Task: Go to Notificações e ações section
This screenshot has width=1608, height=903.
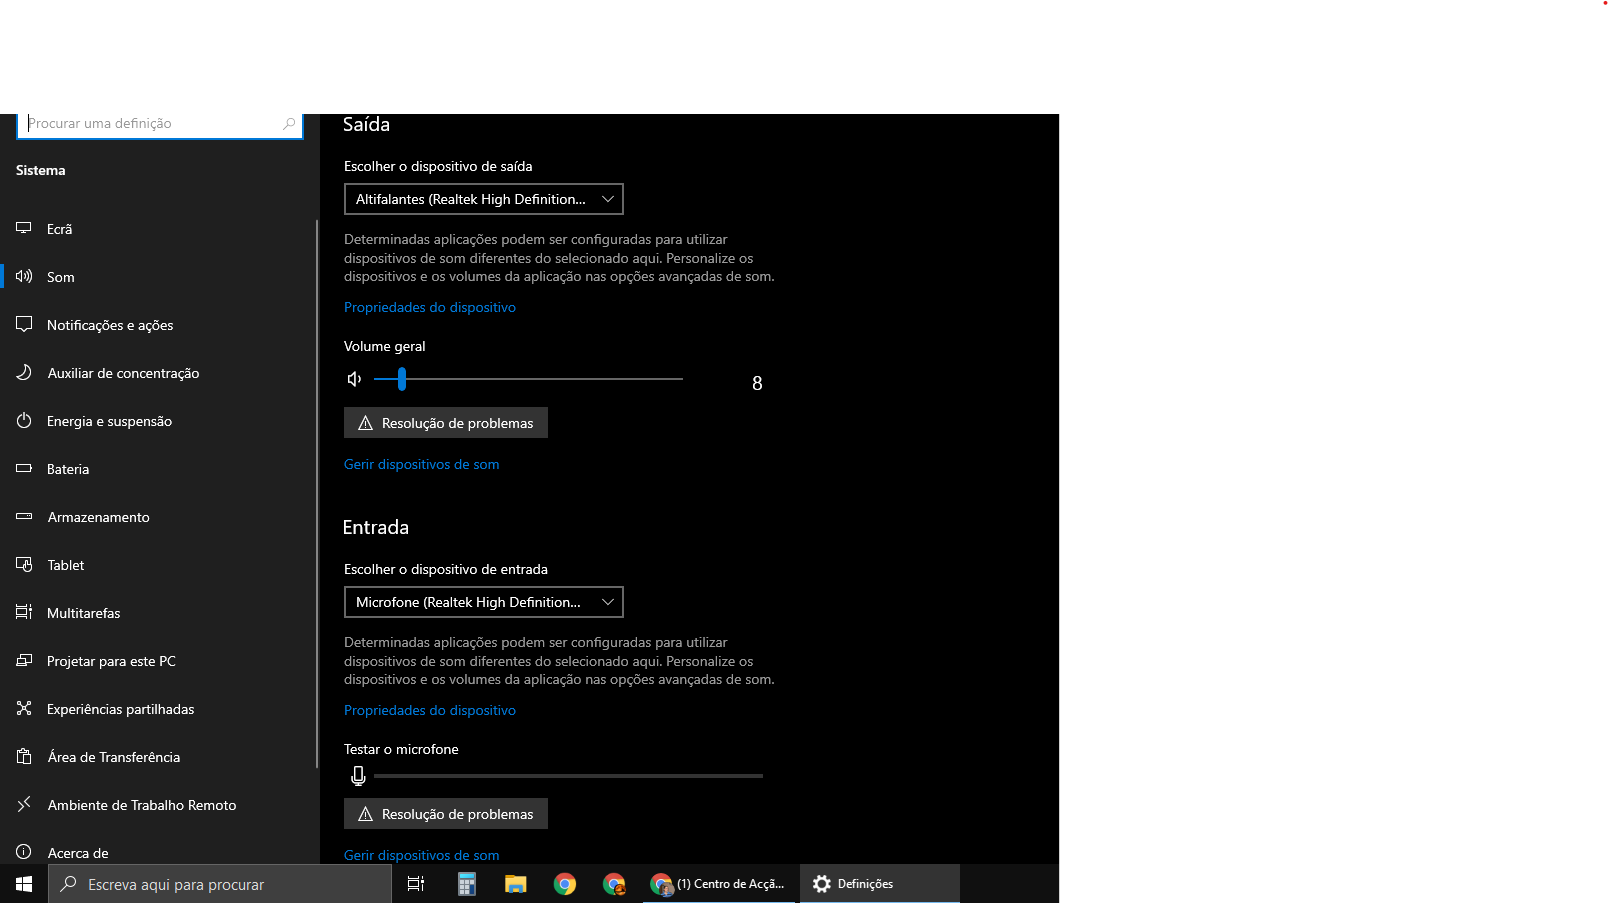Action: click(110, 325)
